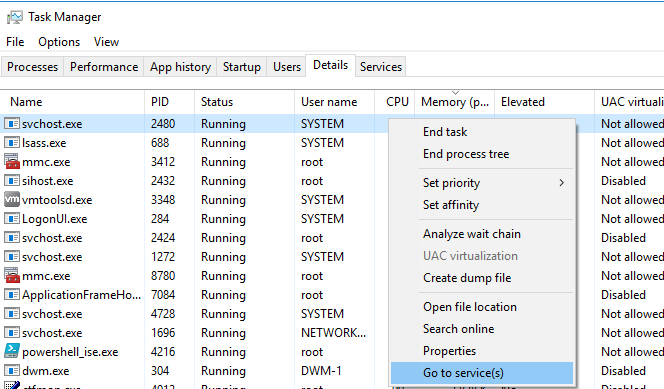Click the lsass.exe process icon

[x=12, y=143]
